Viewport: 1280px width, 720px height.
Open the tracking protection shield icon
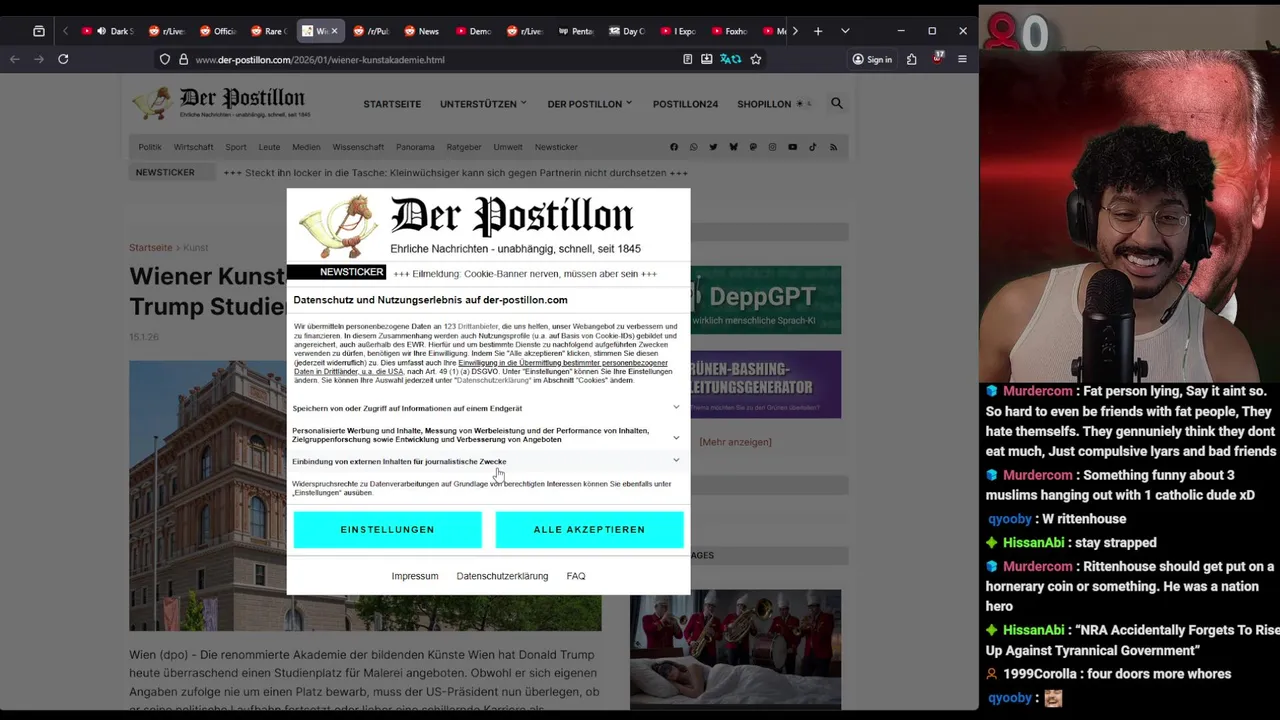pos(165,59)
